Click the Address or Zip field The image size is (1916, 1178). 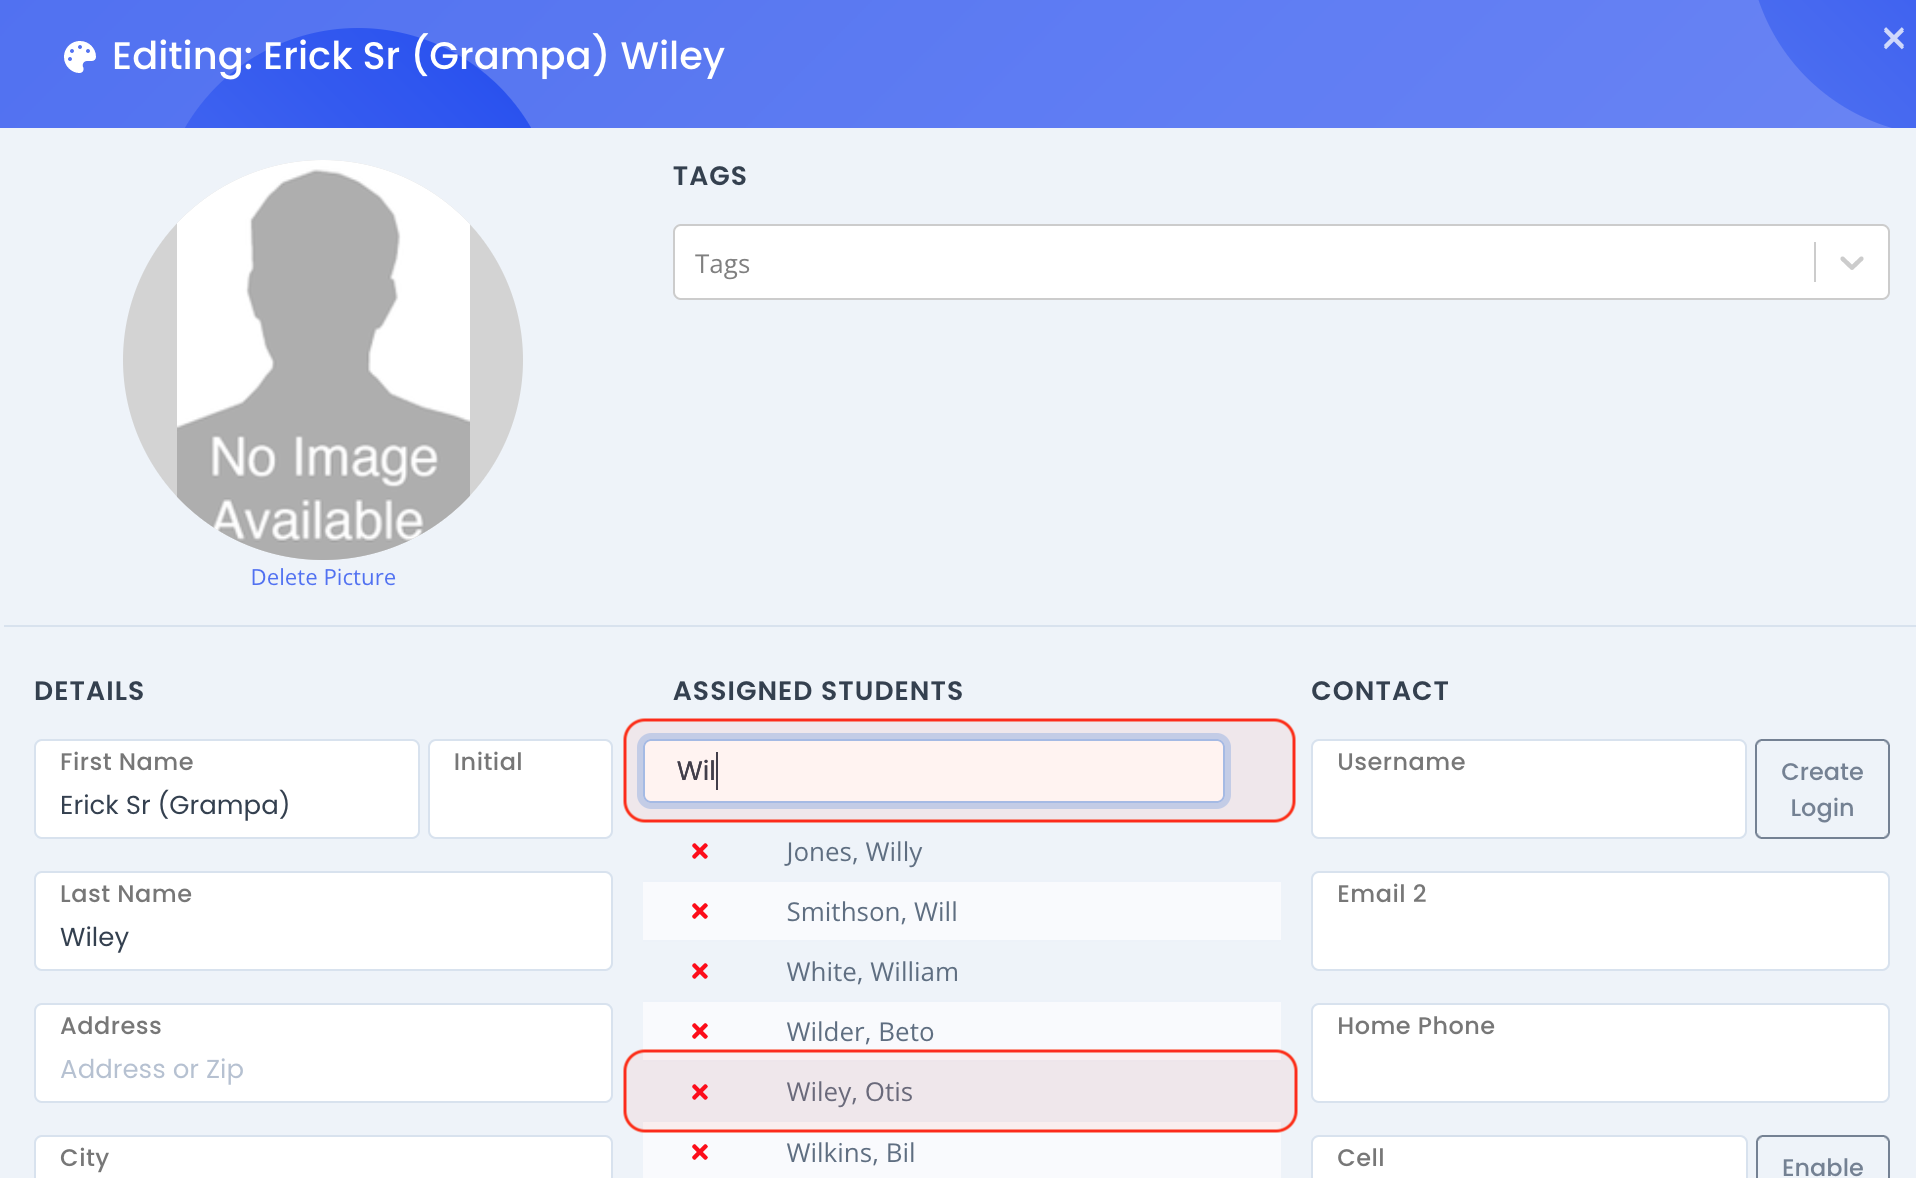(x=323, y=1053)
